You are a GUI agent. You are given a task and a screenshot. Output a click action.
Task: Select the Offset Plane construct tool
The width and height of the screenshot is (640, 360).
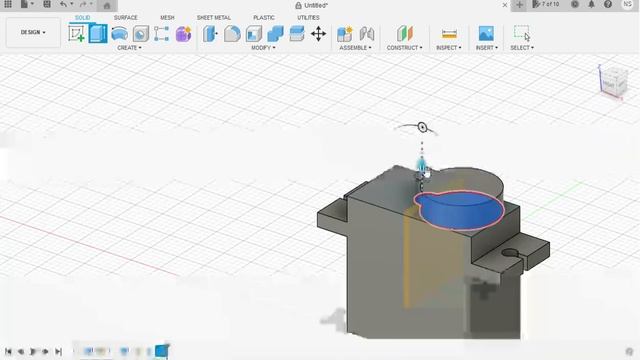404,34
